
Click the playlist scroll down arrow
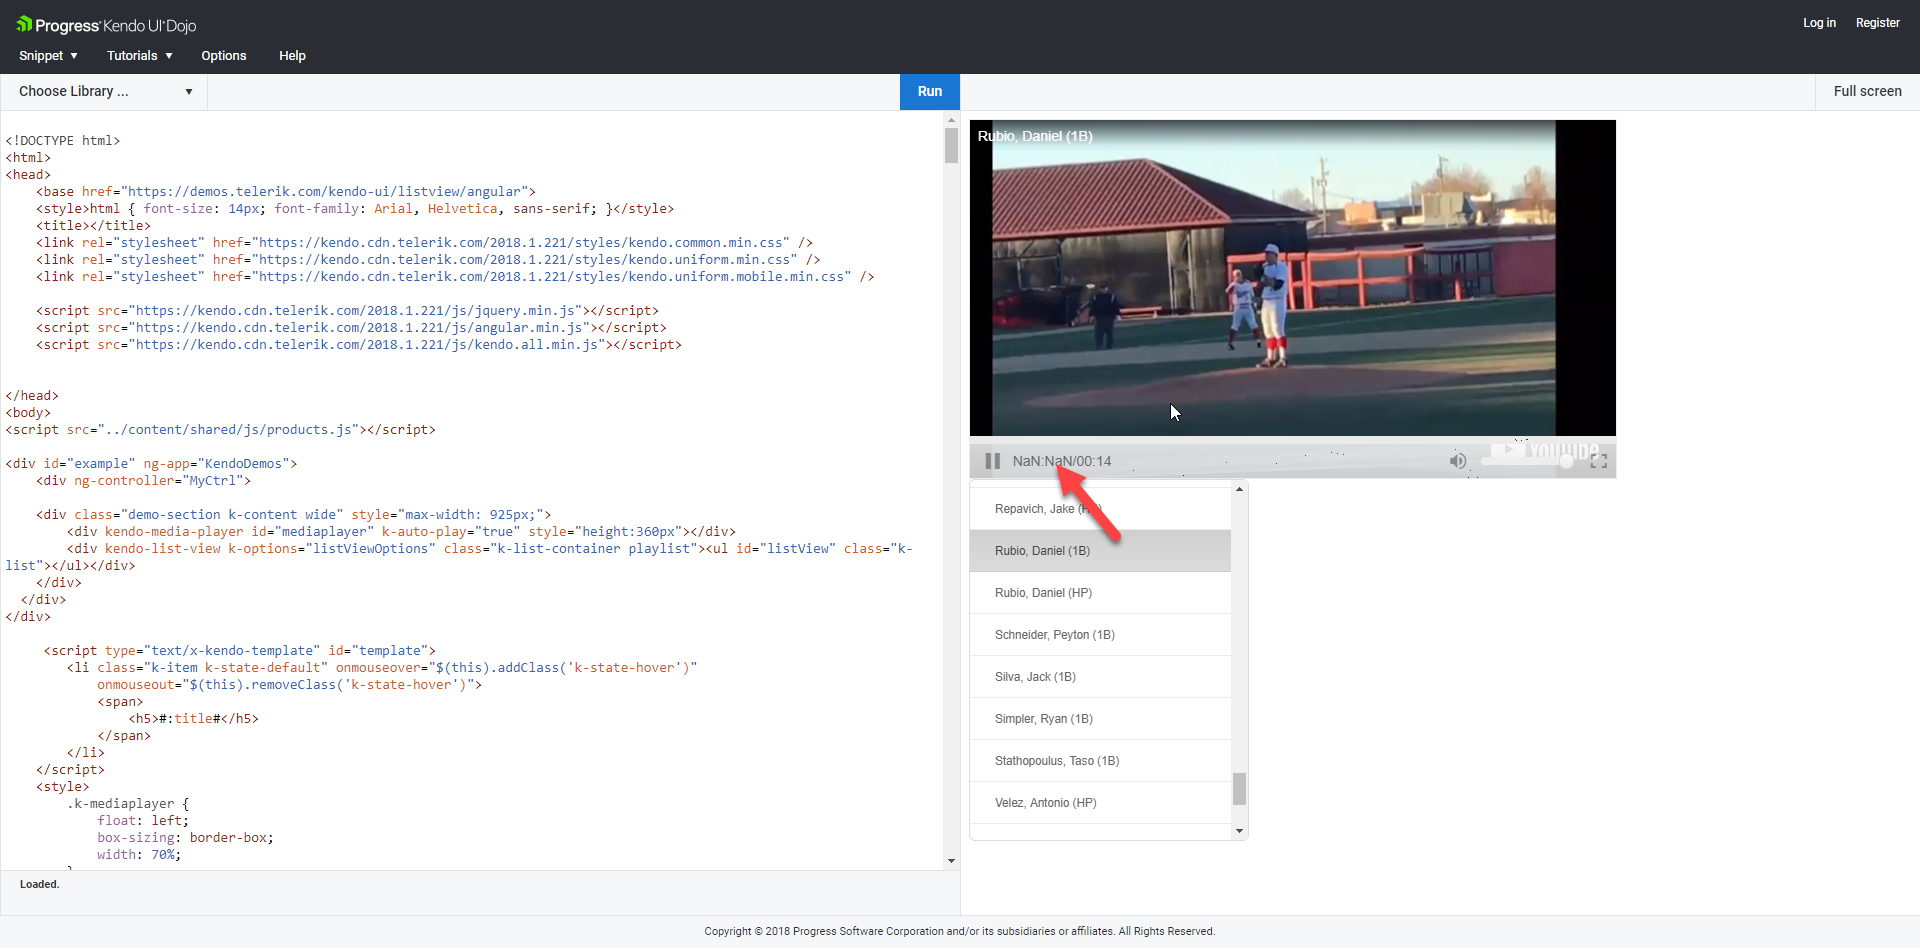(x=1239, y=831)
